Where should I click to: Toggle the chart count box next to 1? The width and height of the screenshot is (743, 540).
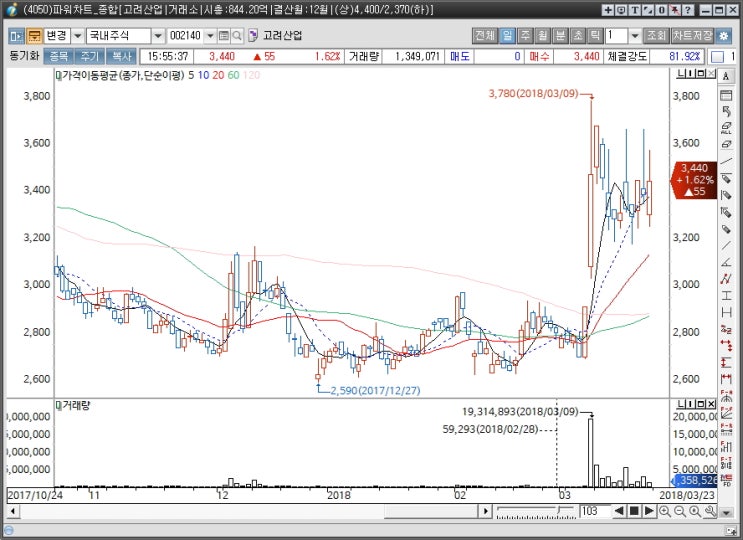click(x=717, y=57)
